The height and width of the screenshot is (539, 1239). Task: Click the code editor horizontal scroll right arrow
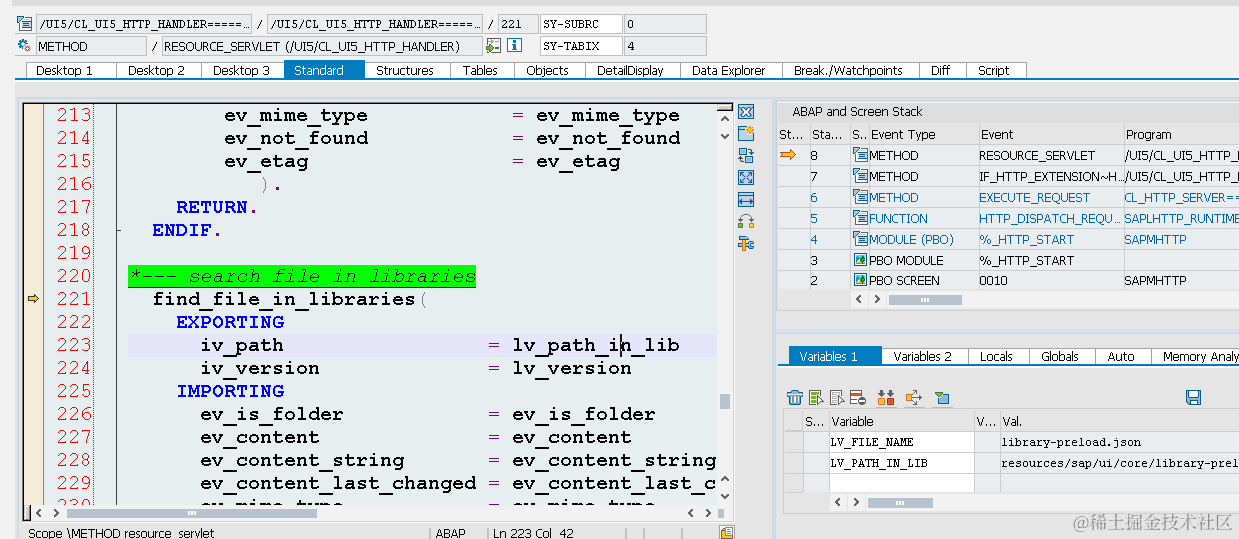click(x=709, y=512)
